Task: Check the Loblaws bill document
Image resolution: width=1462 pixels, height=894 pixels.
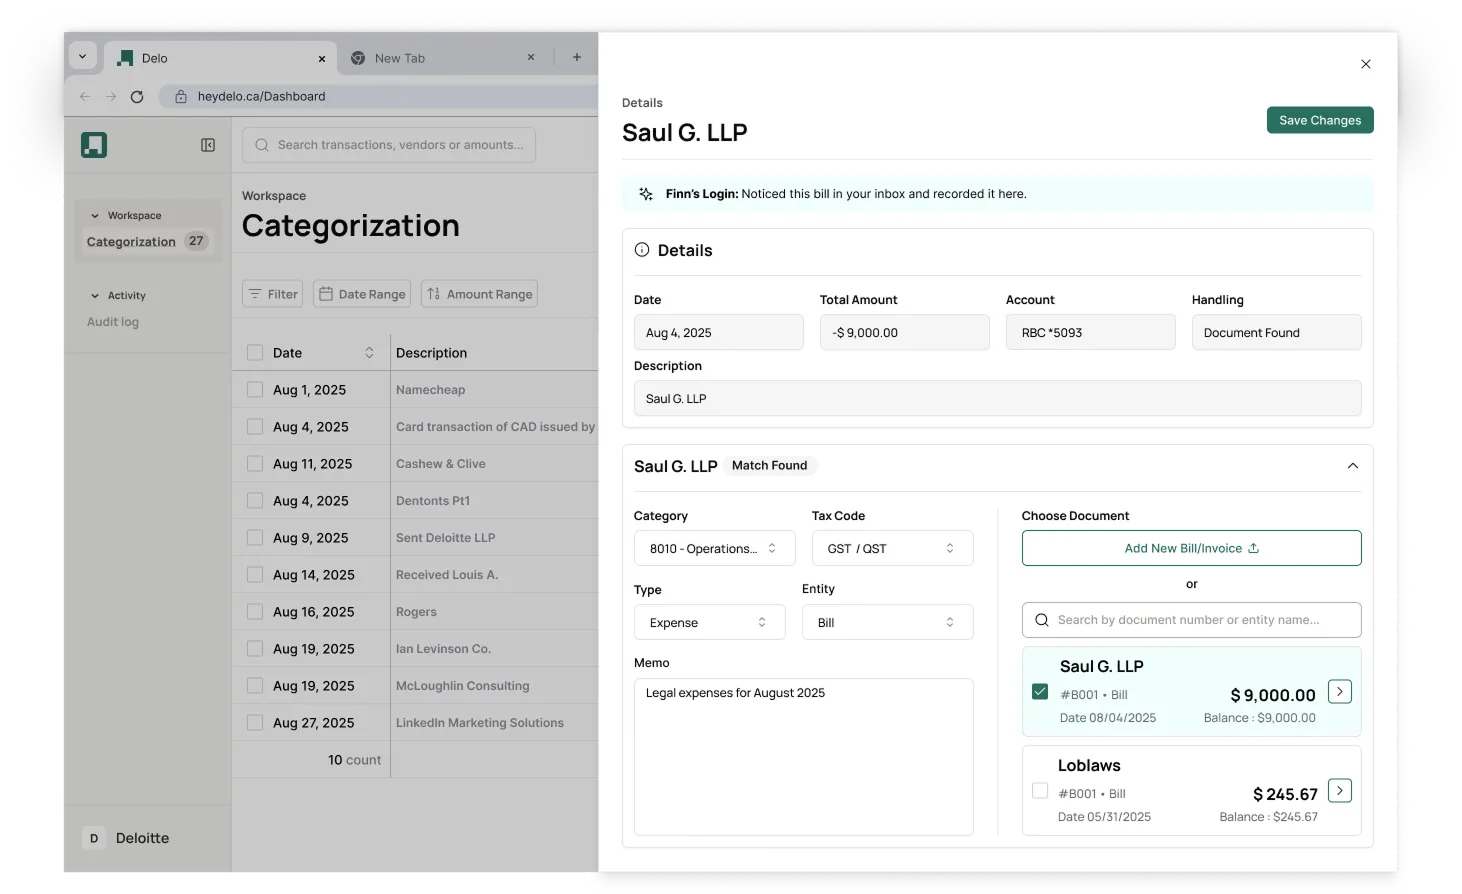Action: [x=1040, y=790]
